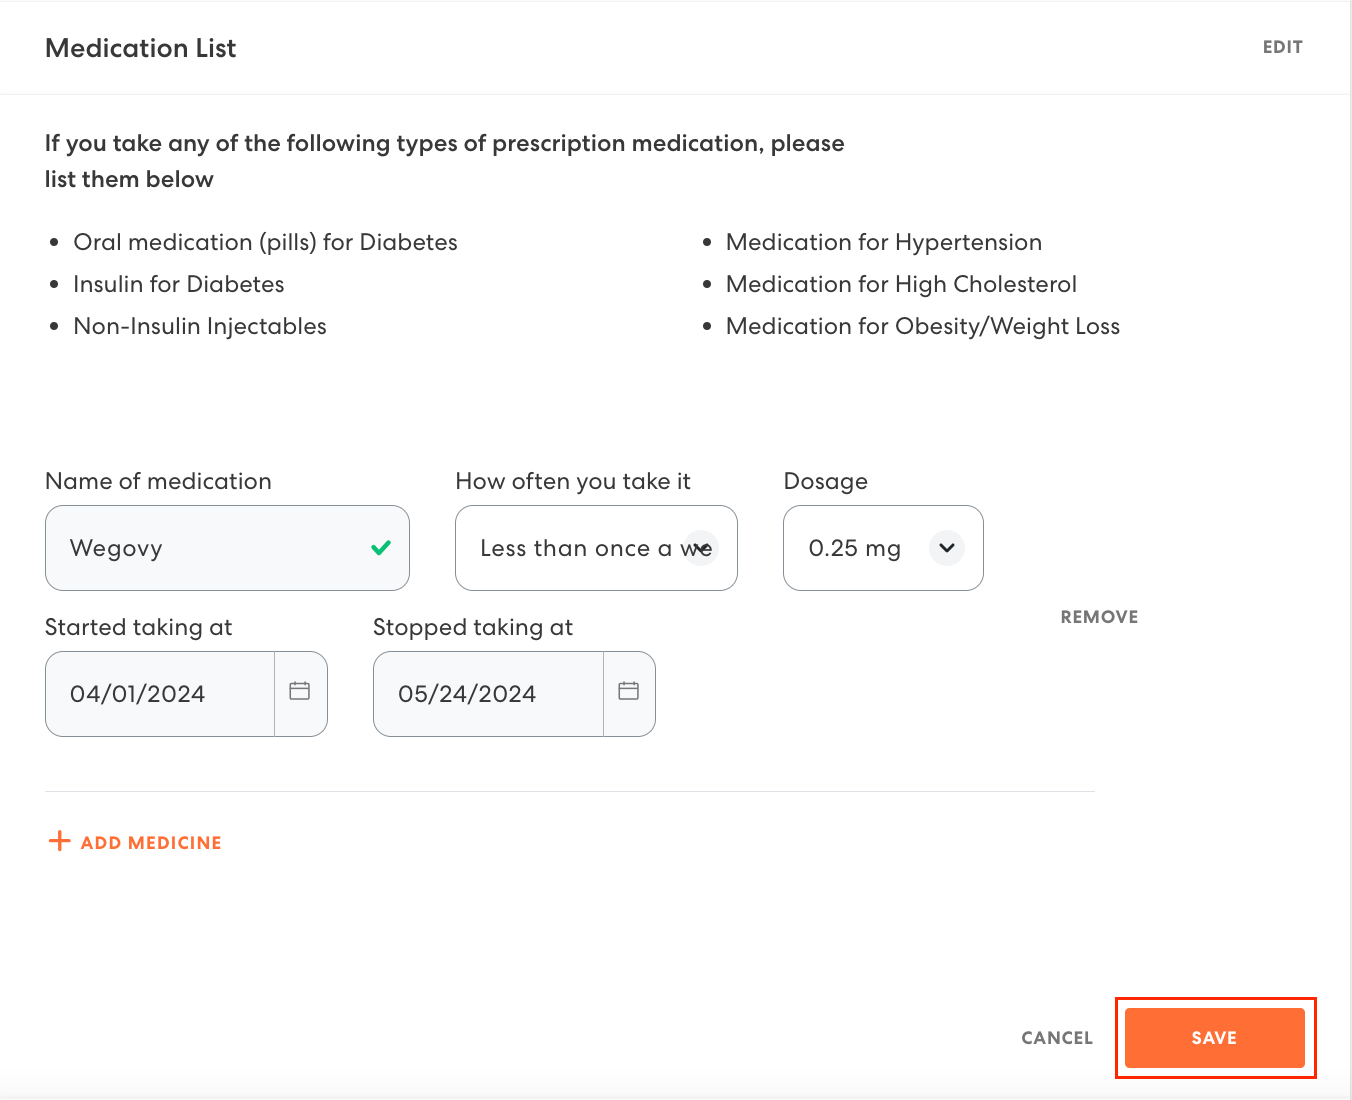Image resolution: width=1352 pixels, height=1100 pixels.
Task: Click the chevron arrow in frequency field
Action: [x=702, y=548]
